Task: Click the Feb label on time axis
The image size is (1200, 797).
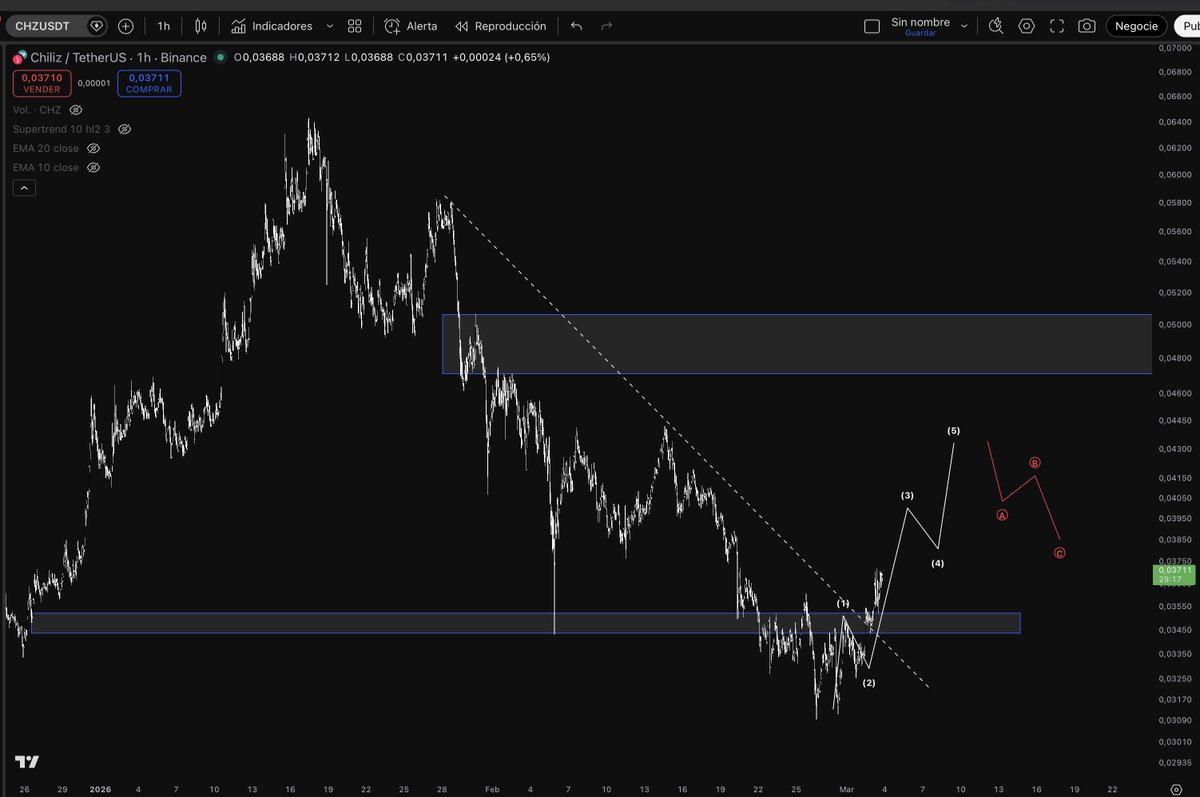Action: pos(491,789)
